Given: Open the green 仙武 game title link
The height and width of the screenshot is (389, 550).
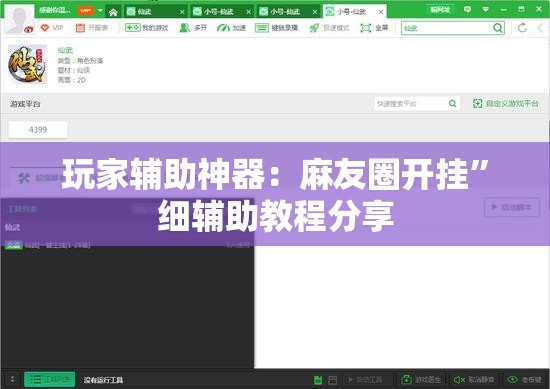Looking at the screenshot, I should [65, 50].
